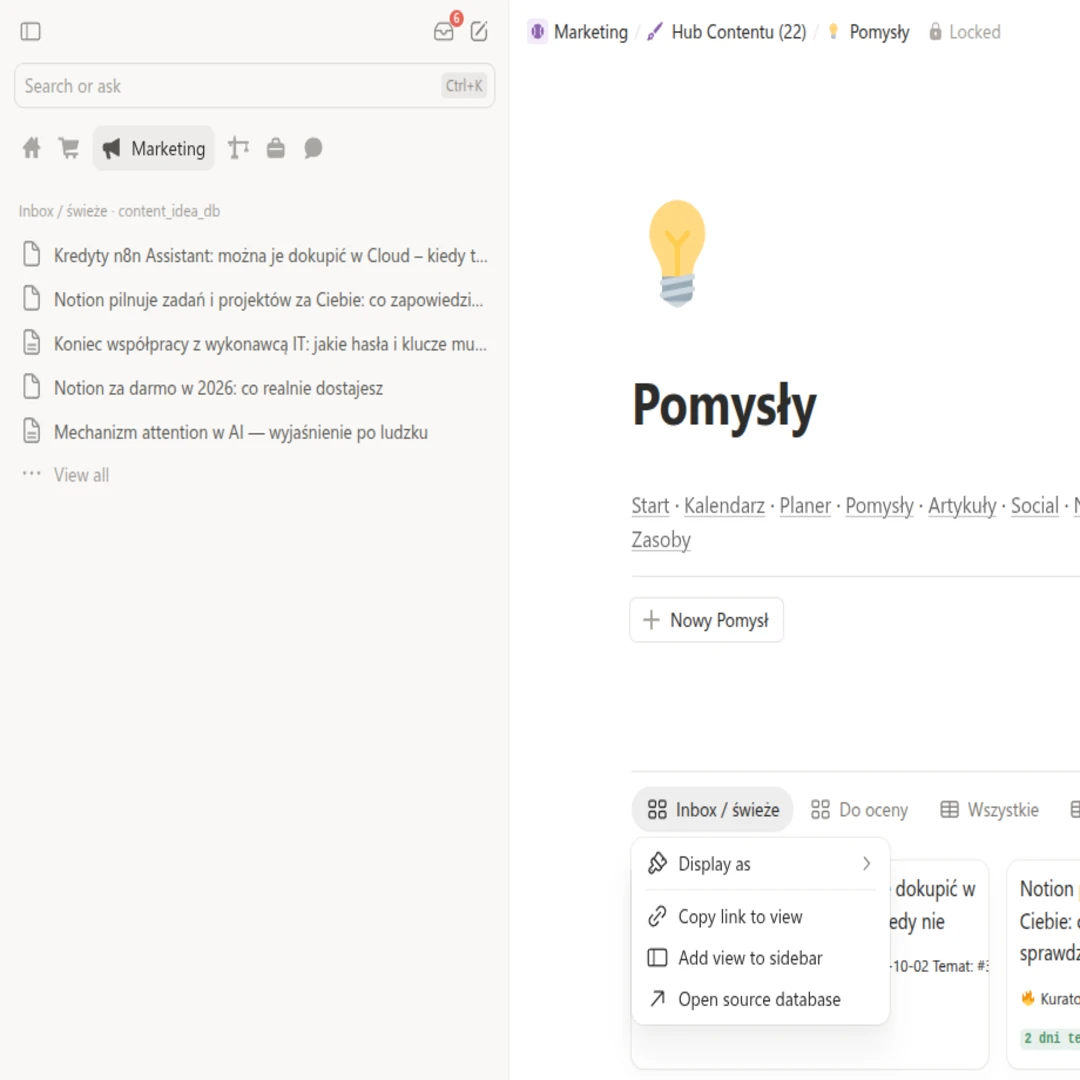Expand the Display as submenu
Viewport: 1080px width, 1080px height.
tap(760, 864)
